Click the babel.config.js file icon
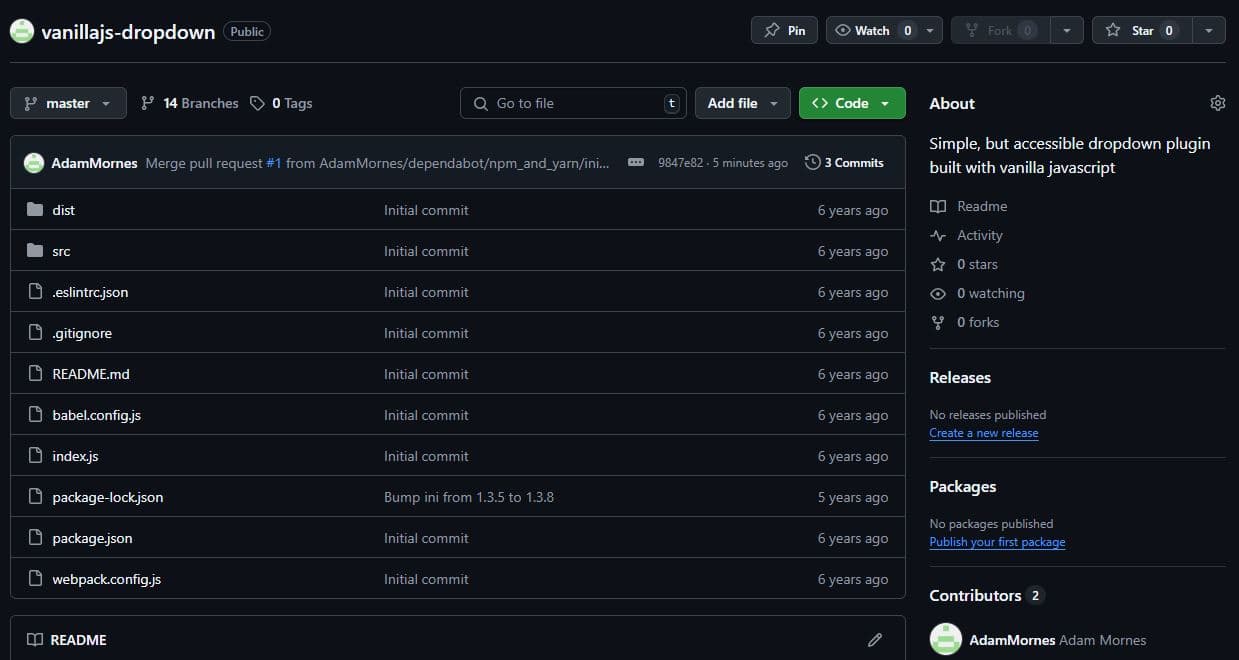The width and height of the screenshot is (1239, 660). 35,415
